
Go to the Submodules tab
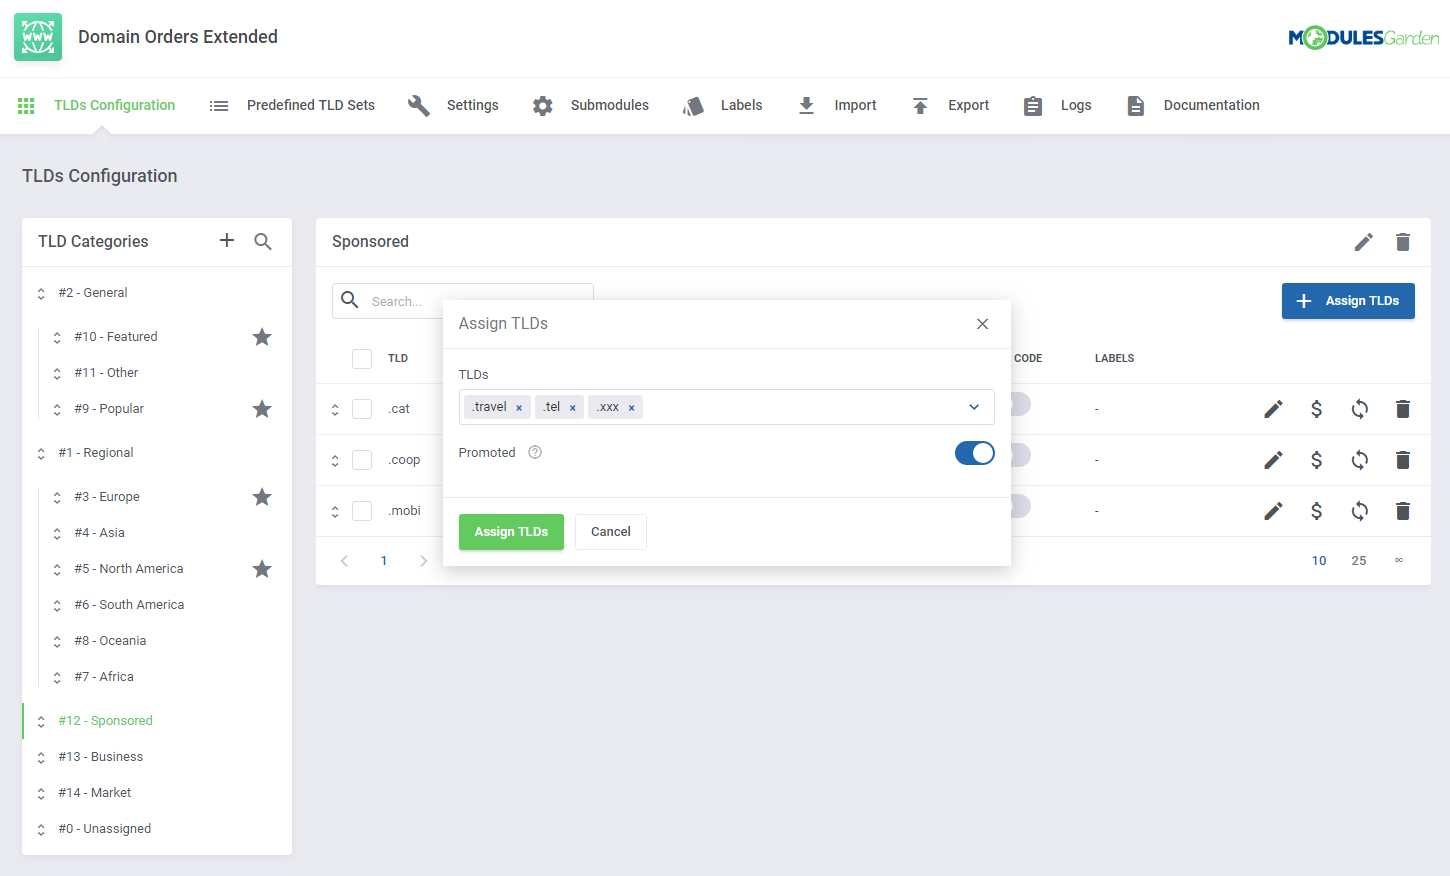[609, 105]
